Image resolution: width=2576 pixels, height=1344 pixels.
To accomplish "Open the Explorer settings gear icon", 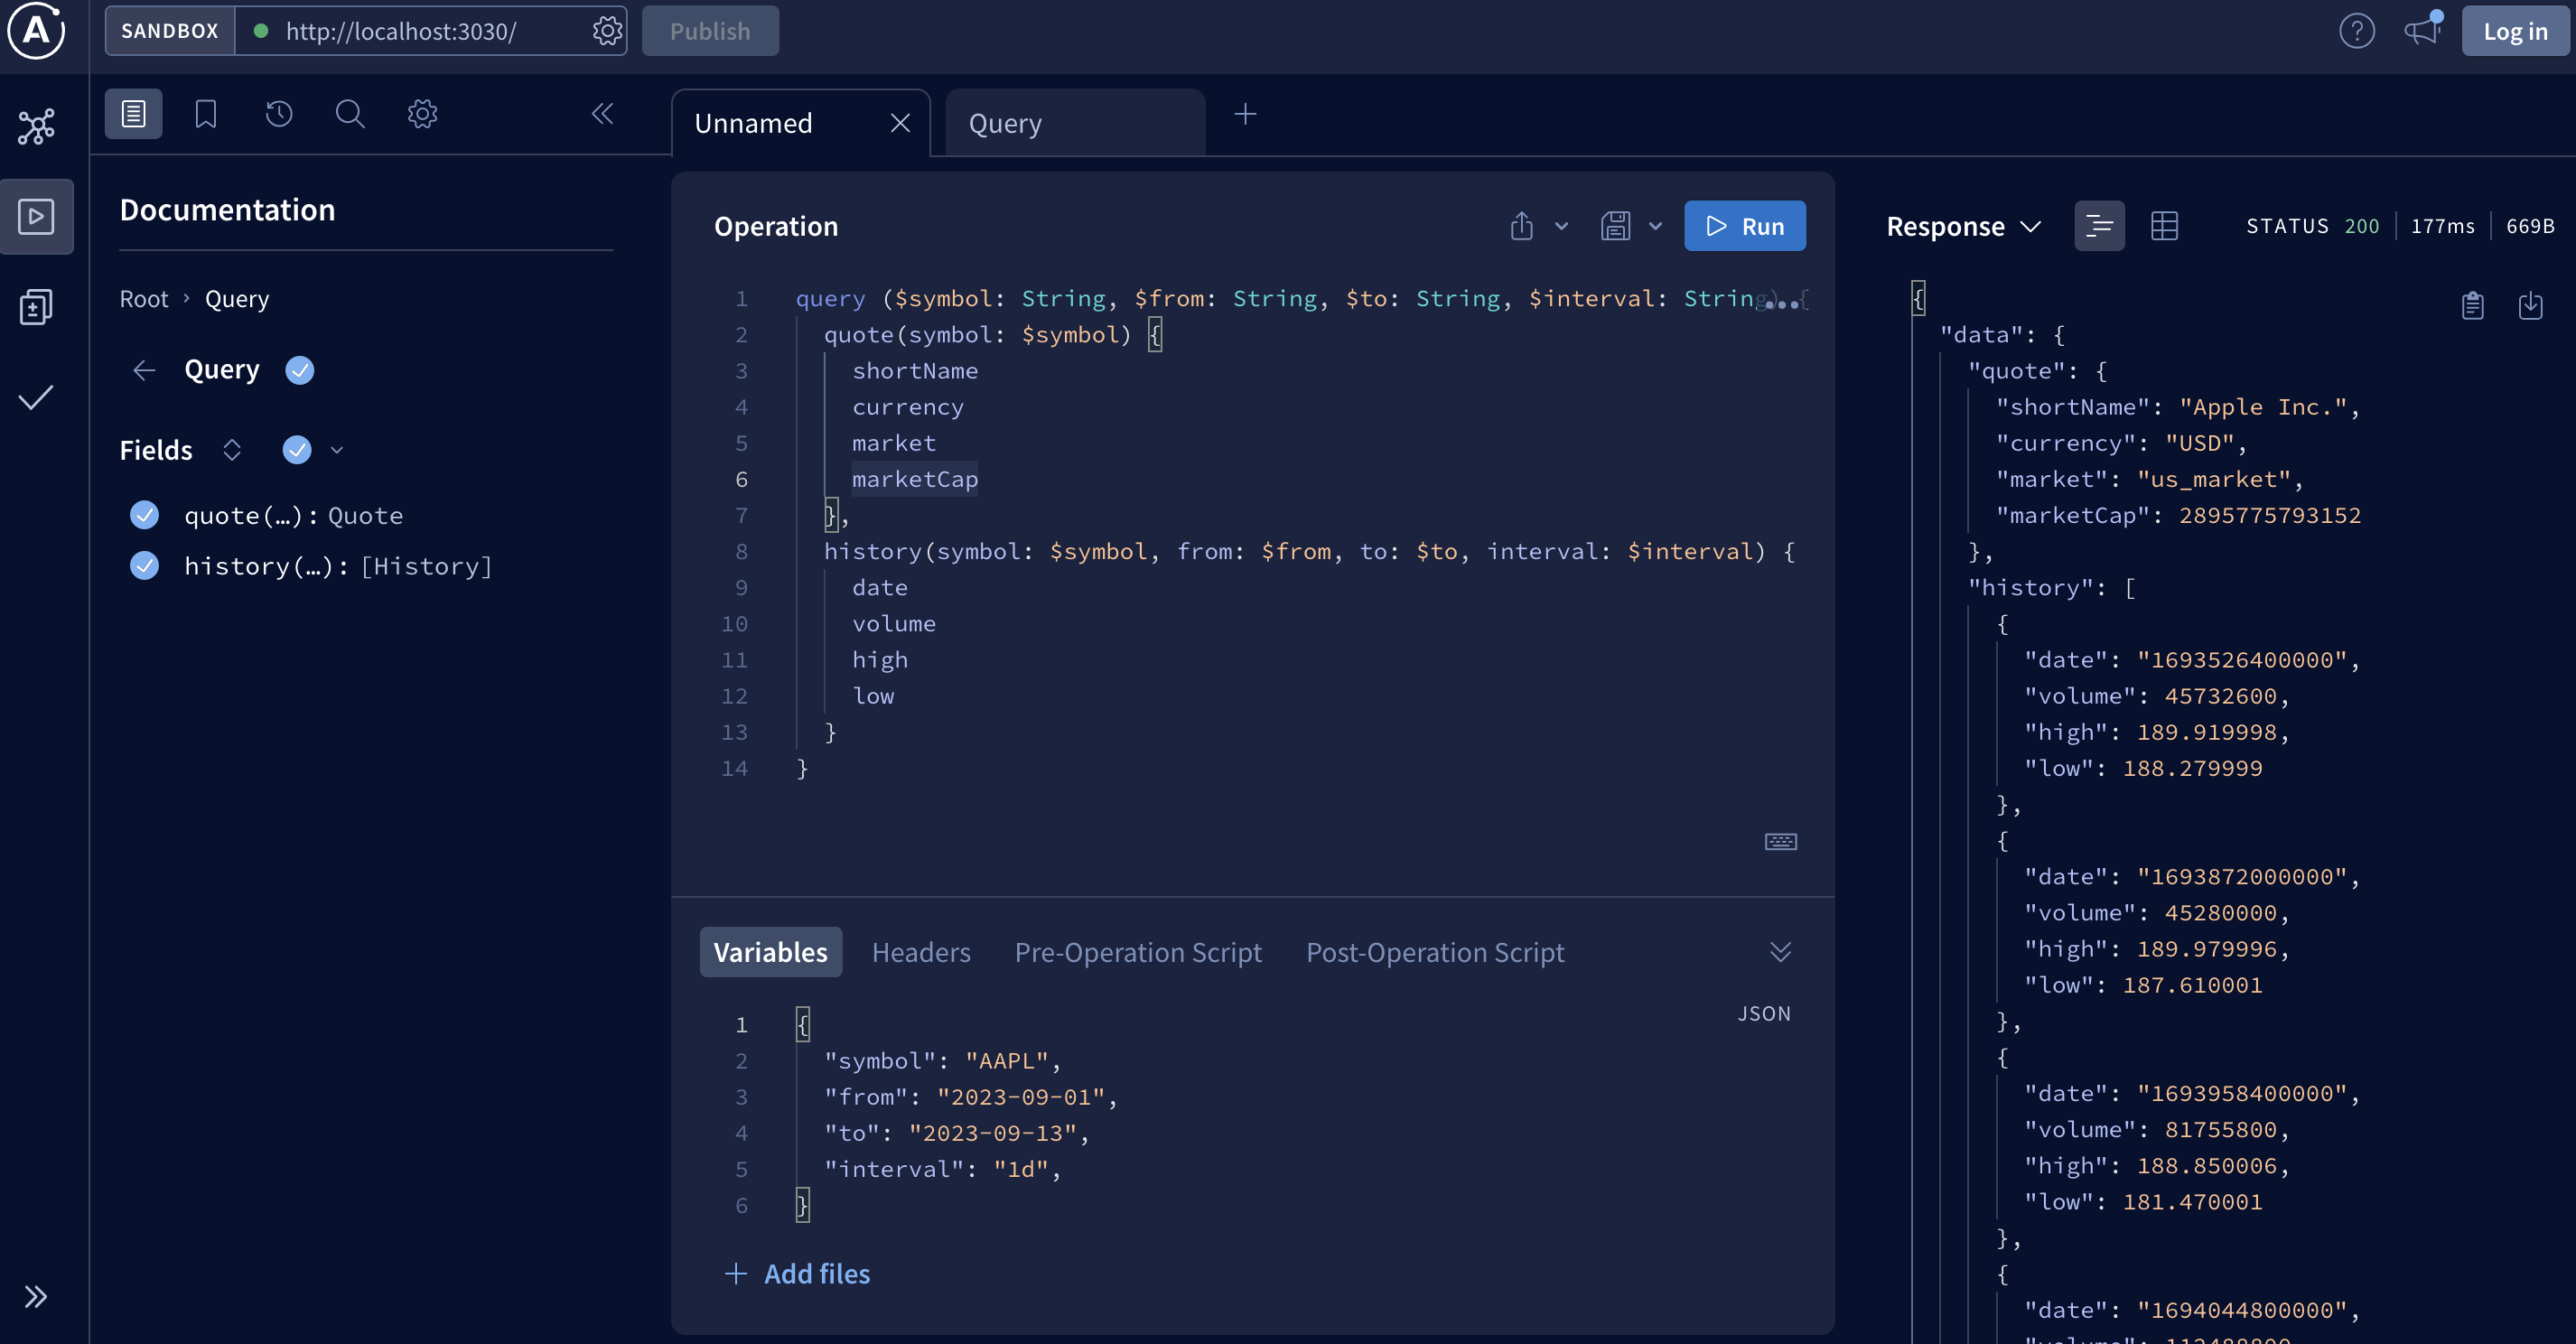I will pyautogui.click(x=422, y=114).
